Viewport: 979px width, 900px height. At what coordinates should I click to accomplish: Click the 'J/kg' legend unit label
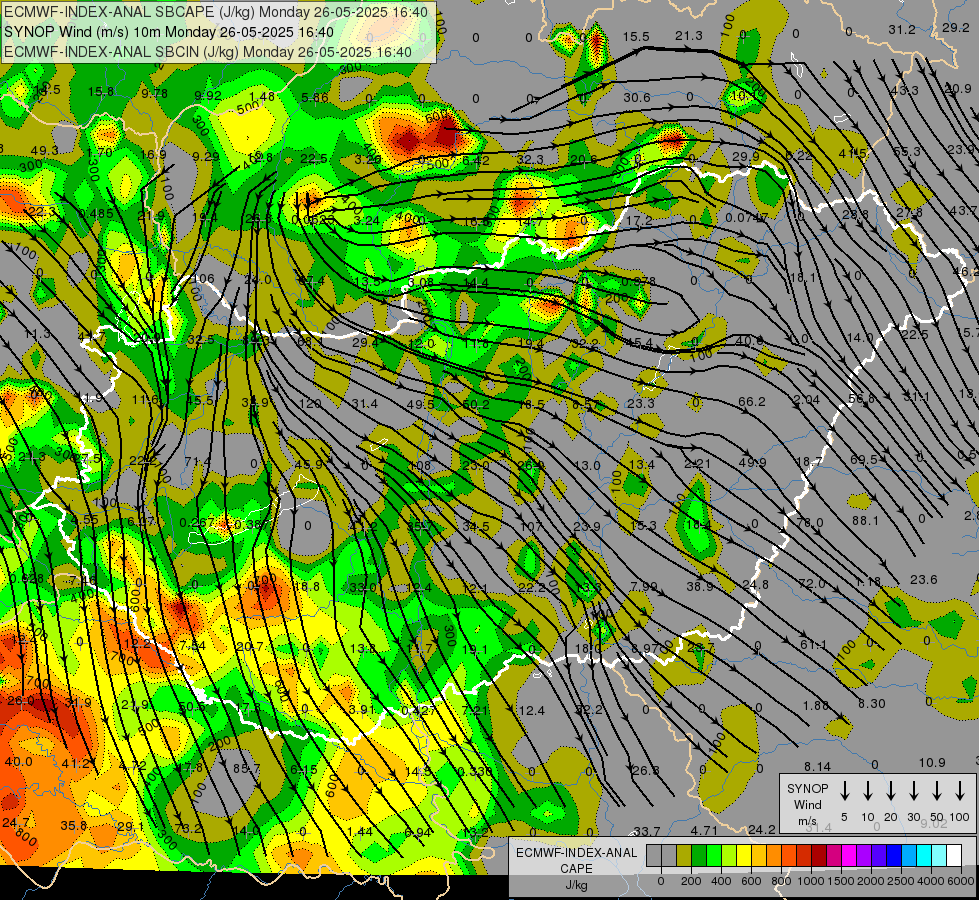[x=576, y=885]
